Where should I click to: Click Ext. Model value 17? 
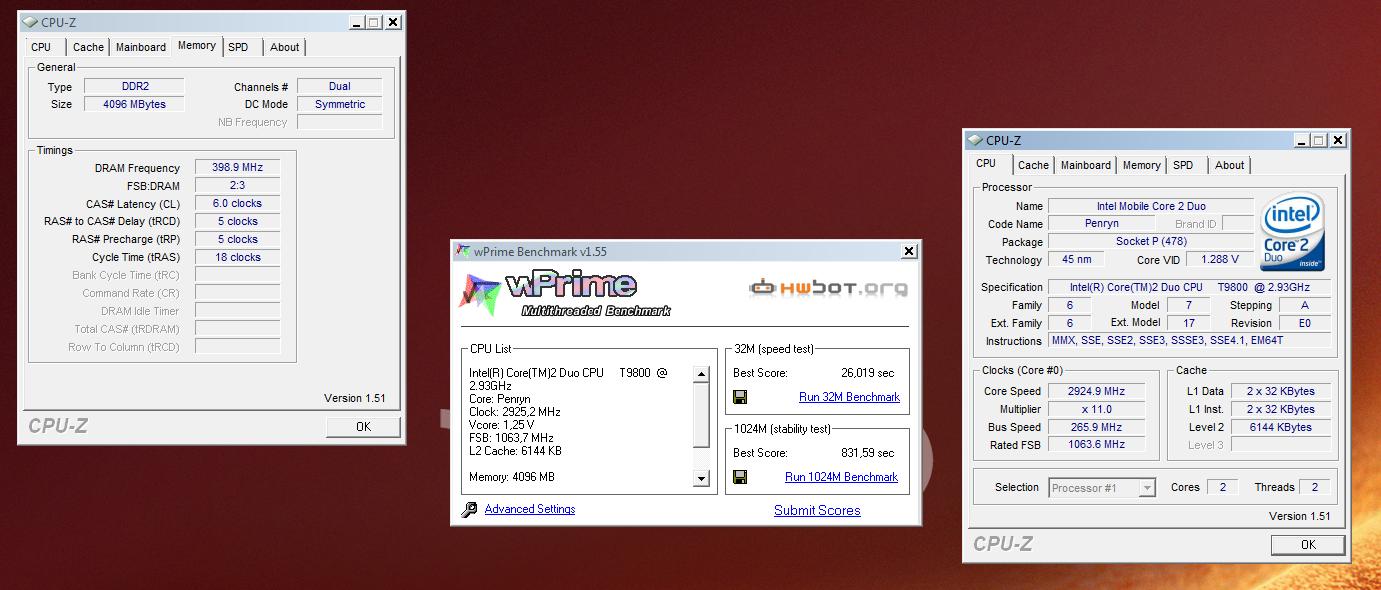click(x=1189, y=323)
